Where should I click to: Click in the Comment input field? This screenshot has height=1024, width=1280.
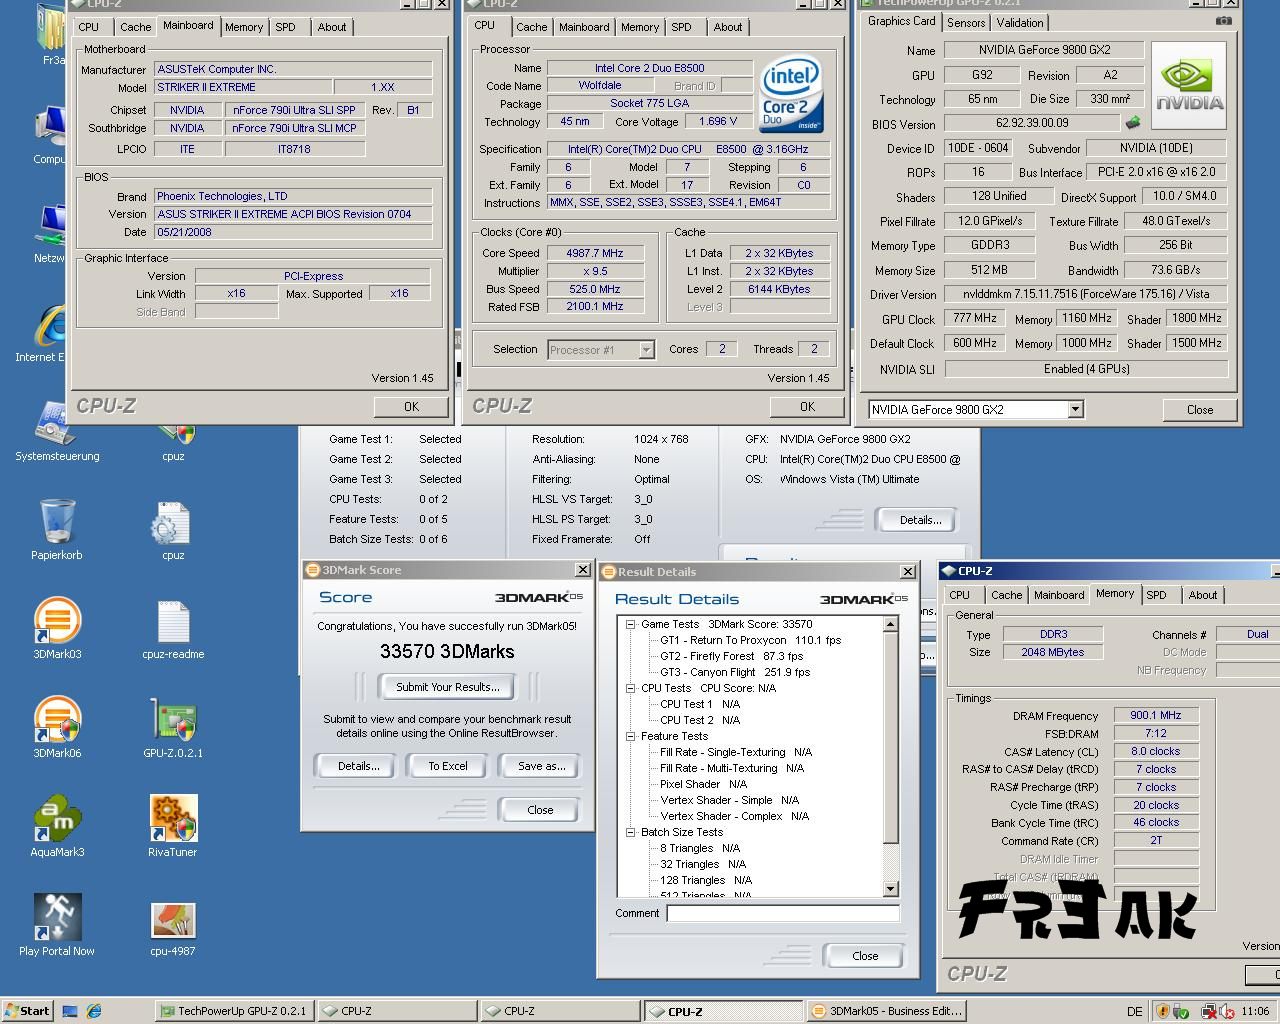click(x=783, y=913)
